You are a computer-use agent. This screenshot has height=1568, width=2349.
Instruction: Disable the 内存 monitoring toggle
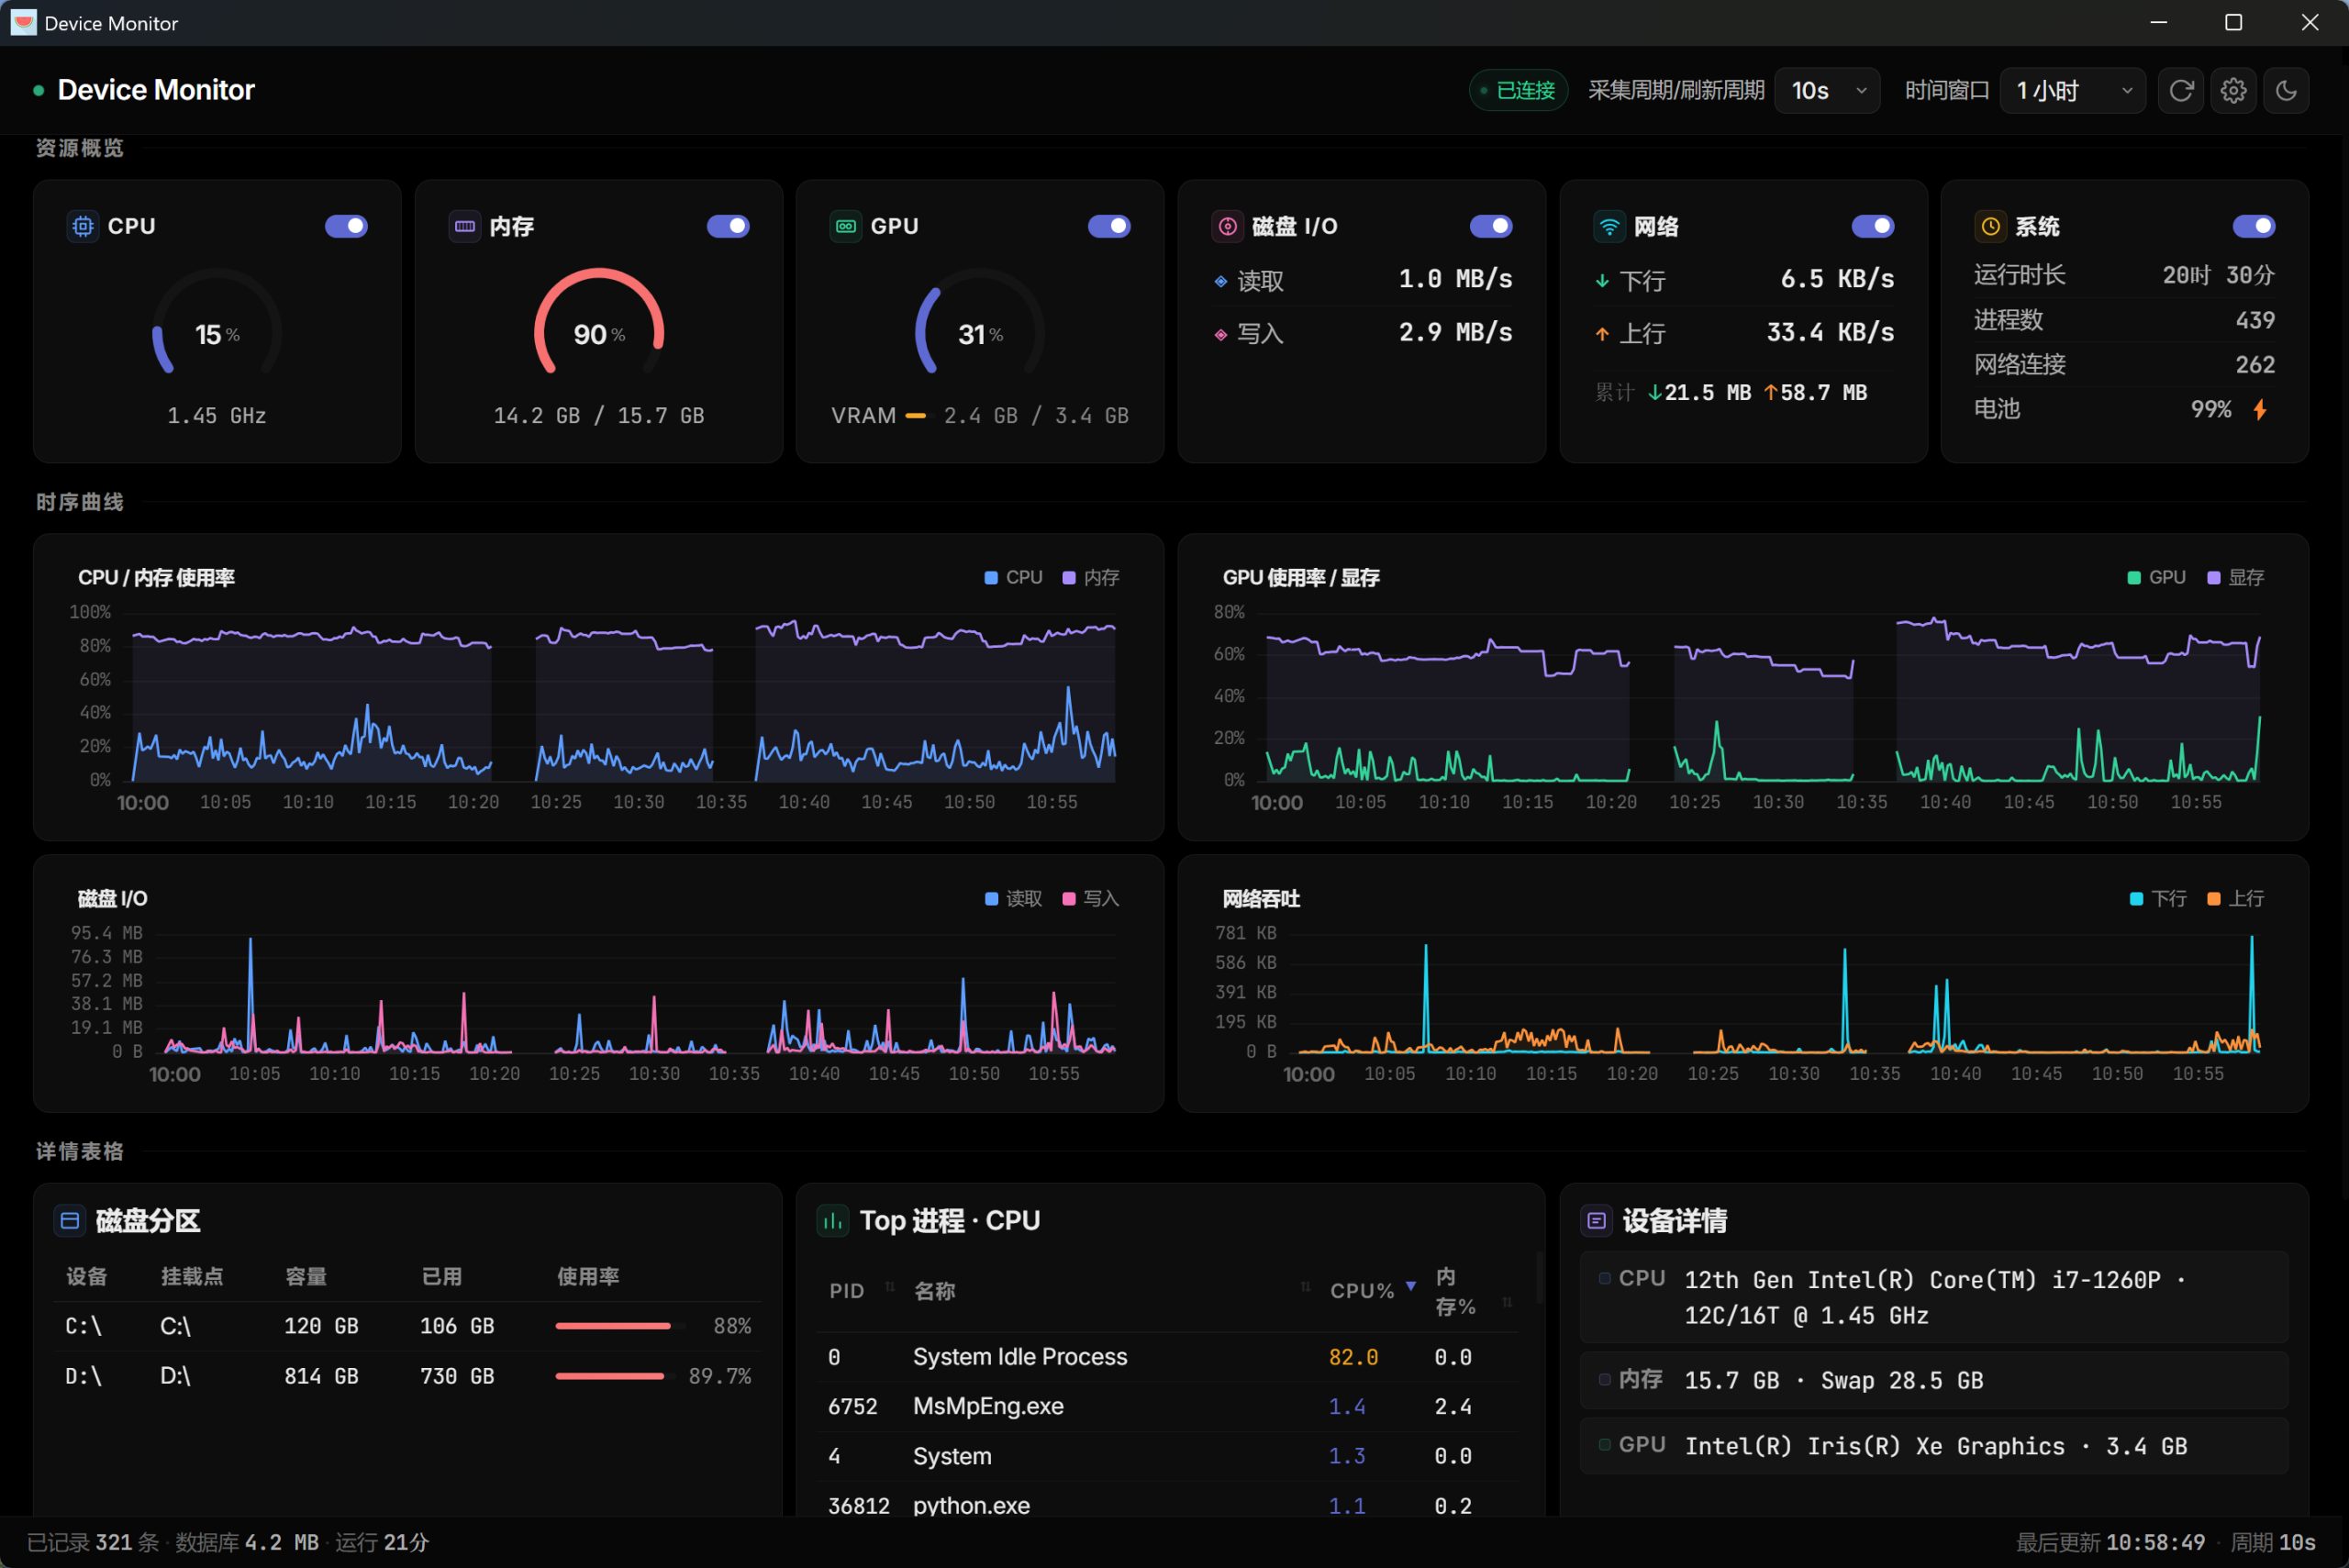tap(728, 226)
